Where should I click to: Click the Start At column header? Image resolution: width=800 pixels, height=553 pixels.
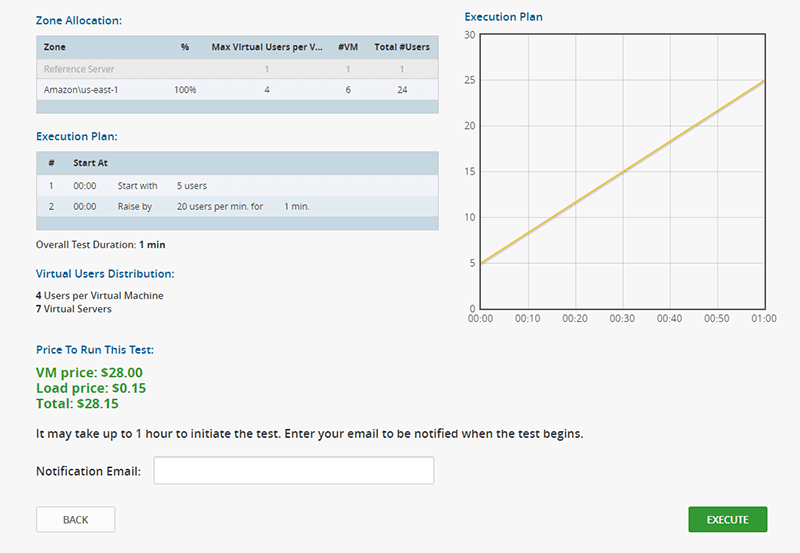90,163
